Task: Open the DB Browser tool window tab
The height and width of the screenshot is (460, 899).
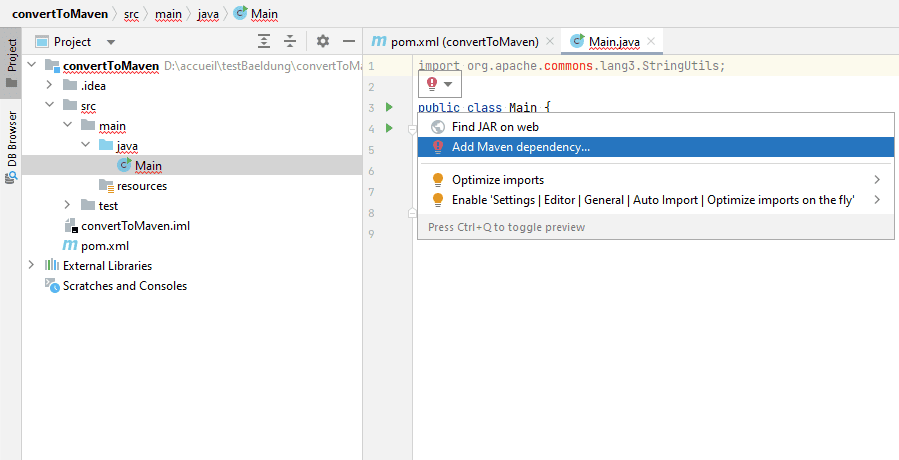Action: pyautogui.click(x=11, y=147)
